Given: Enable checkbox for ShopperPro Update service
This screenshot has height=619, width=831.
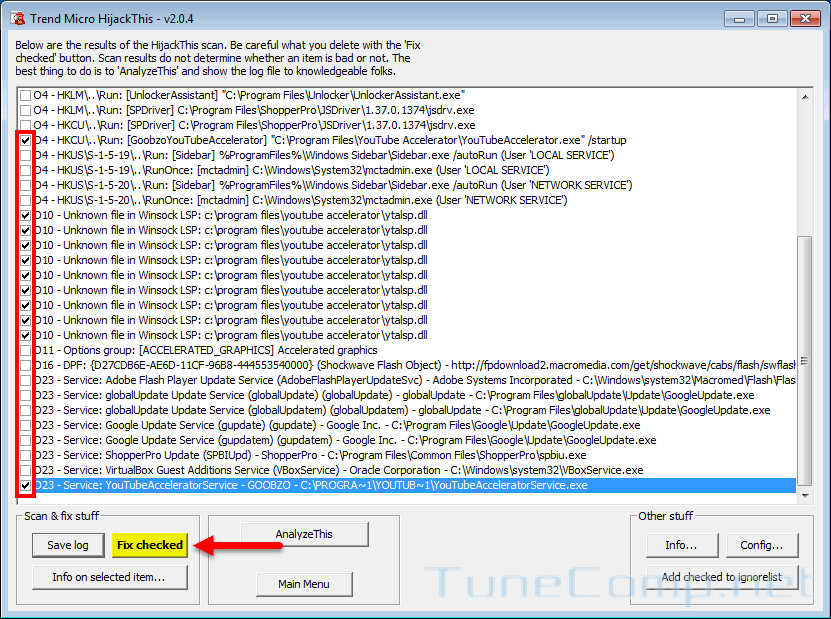Looking at the screenshot, I should tap(25, 455).
